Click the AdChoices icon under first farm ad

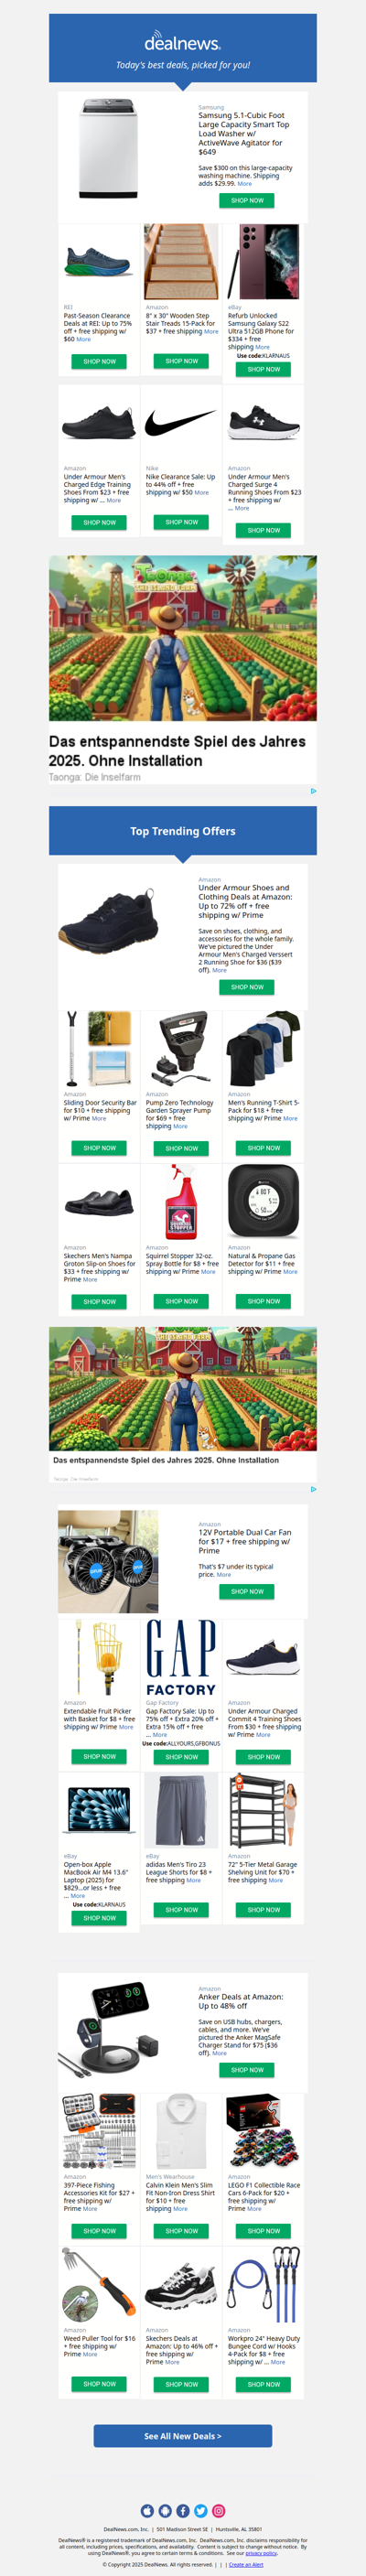(313, 791)
